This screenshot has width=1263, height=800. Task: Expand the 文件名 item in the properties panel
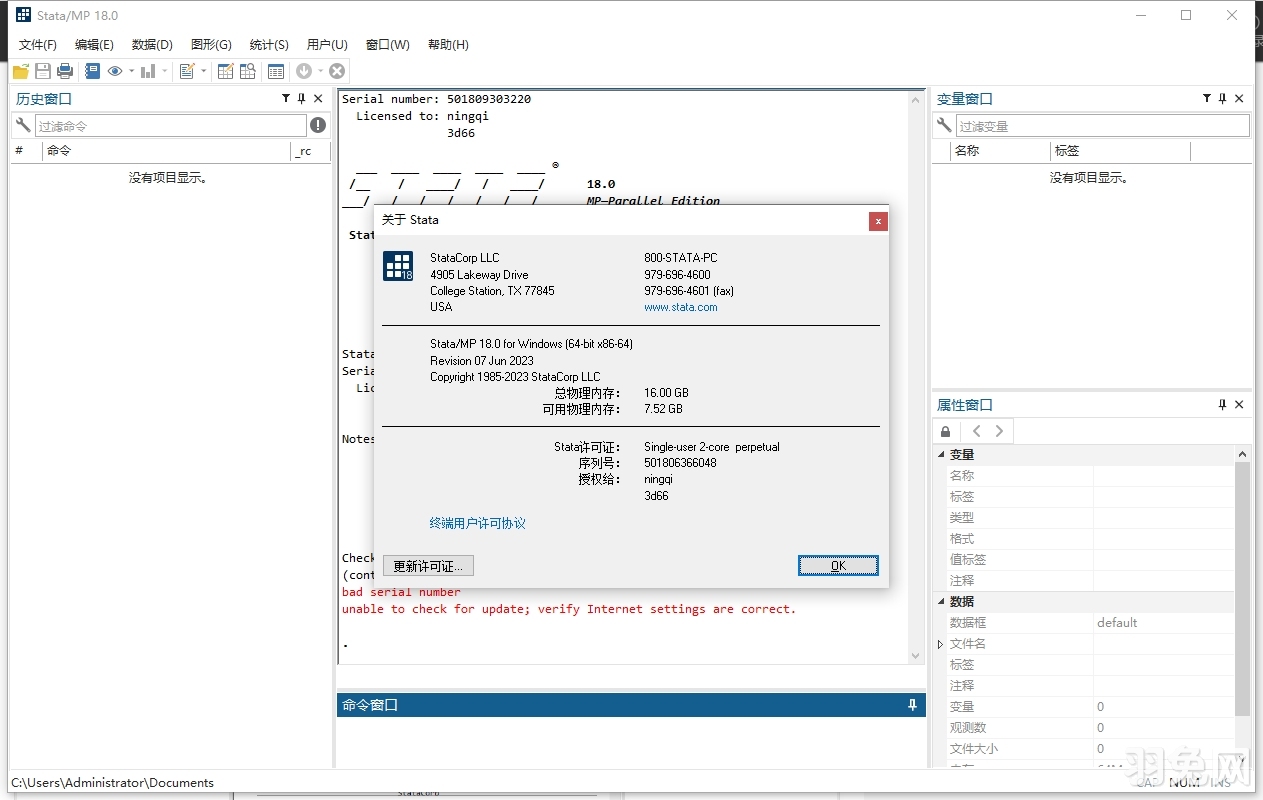pyautogui.click(x=938, y=643)
